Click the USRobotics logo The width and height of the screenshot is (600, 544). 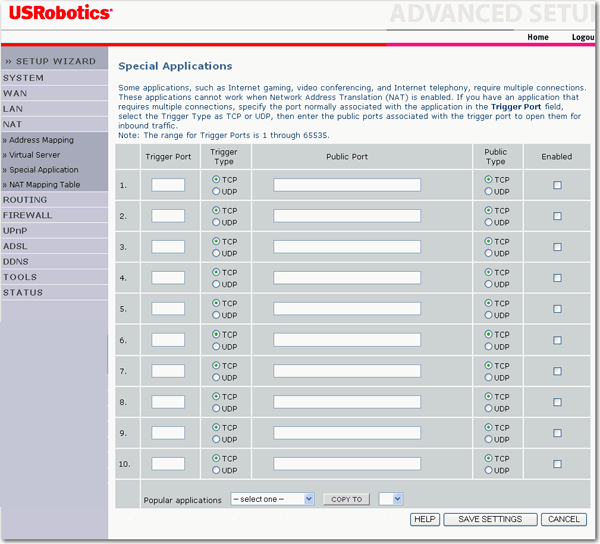[x=60, y=13]
